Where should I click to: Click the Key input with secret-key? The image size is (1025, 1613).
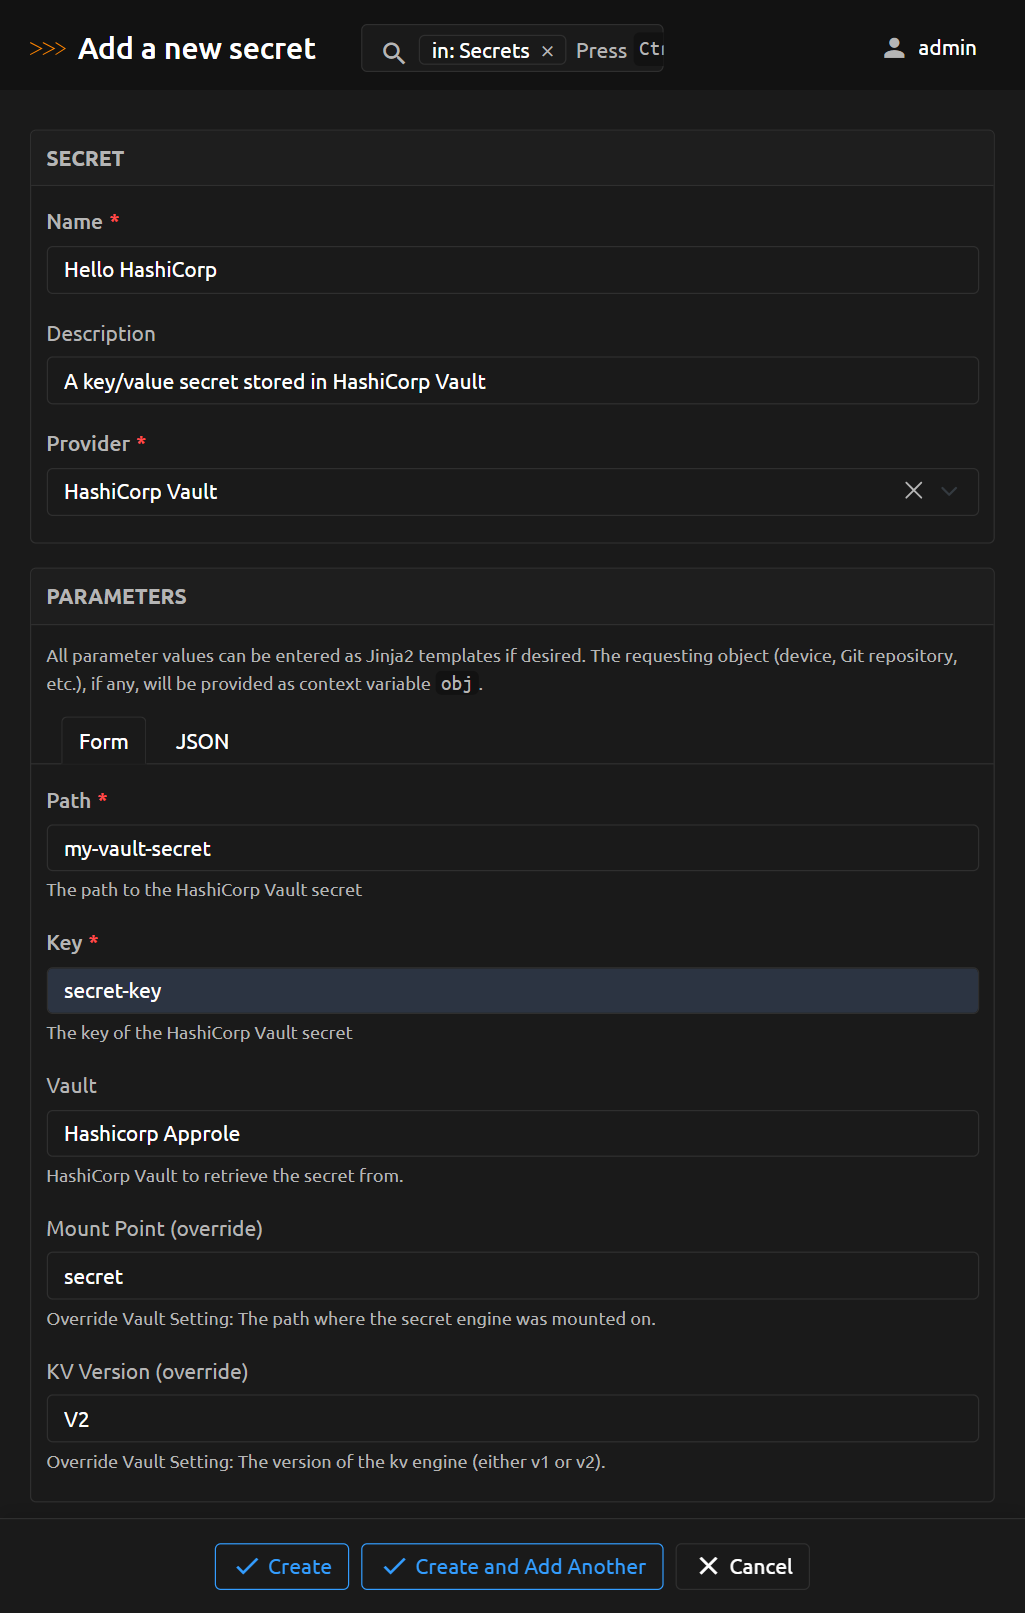512,991
